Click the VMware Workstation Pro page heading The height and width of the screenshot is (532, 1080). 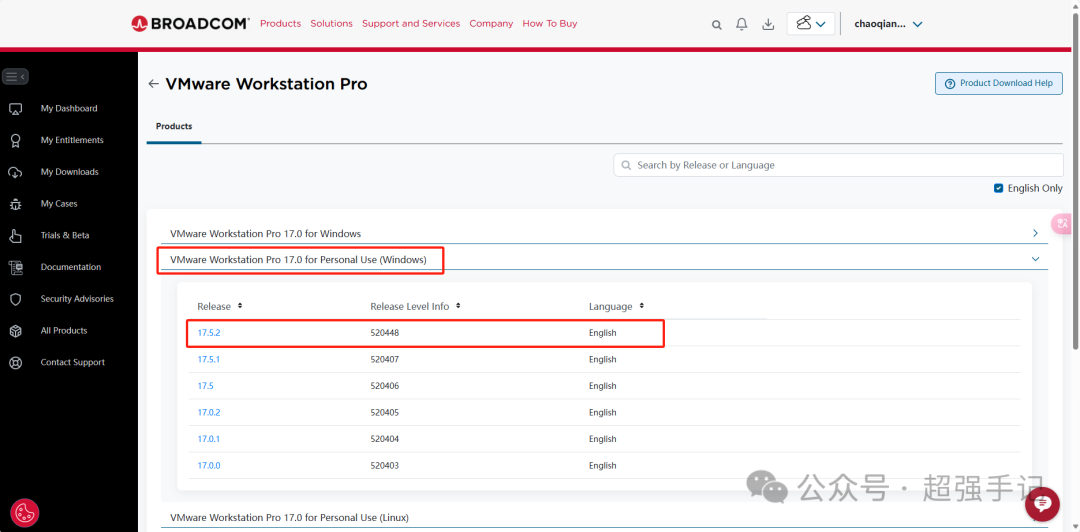pyautogui.click(x=267, y=84)
